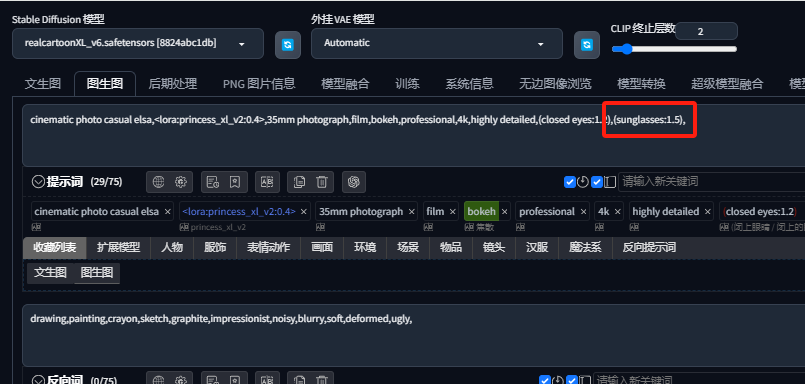This screenshot has width=805, height=384.
Task: Toggle first checkbox beside prompt keyword input
Action: pos(570,182)
